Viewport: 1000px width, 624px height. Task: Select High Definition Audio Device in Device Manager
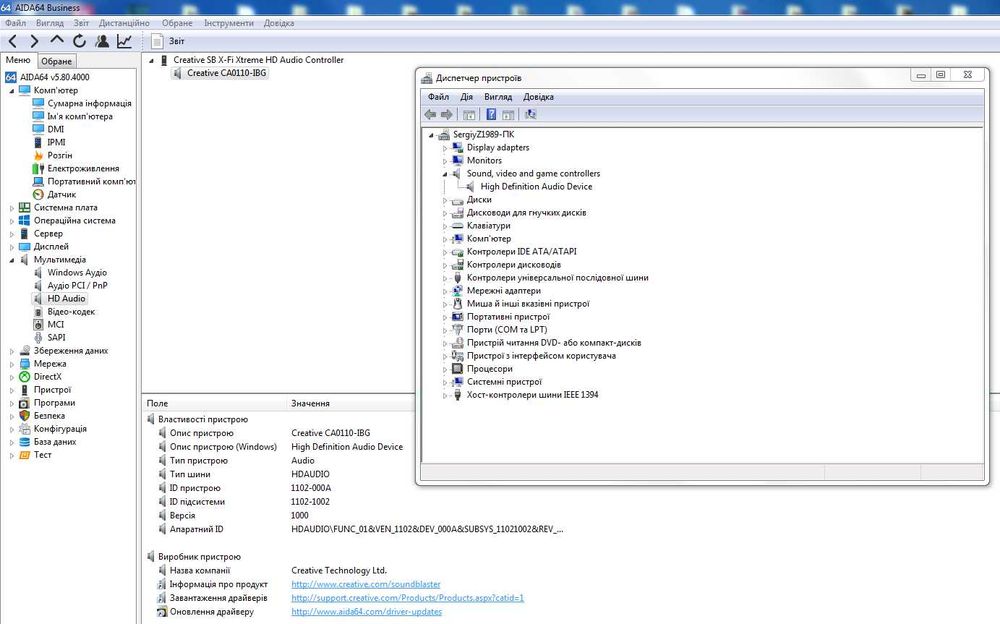click(536, 186)
